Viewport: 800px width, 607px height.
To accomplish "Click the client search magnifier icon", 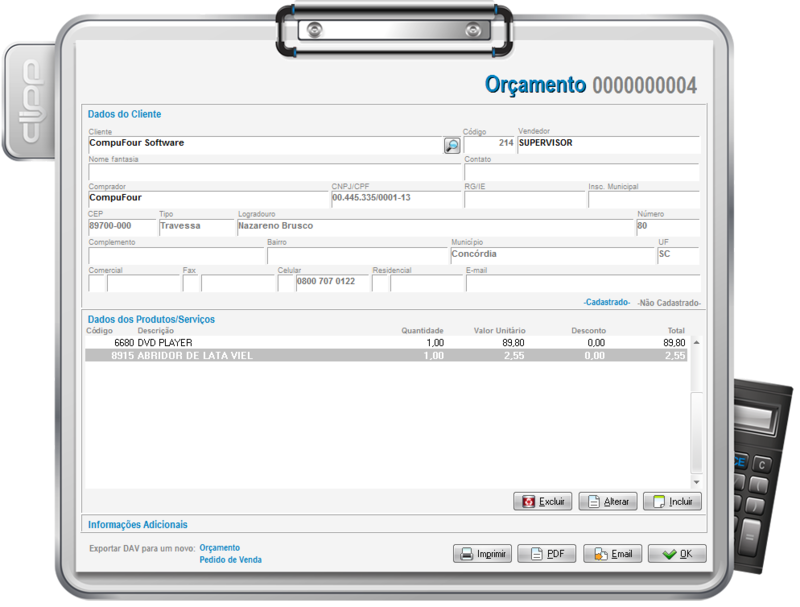I will (x=452, y=146).
